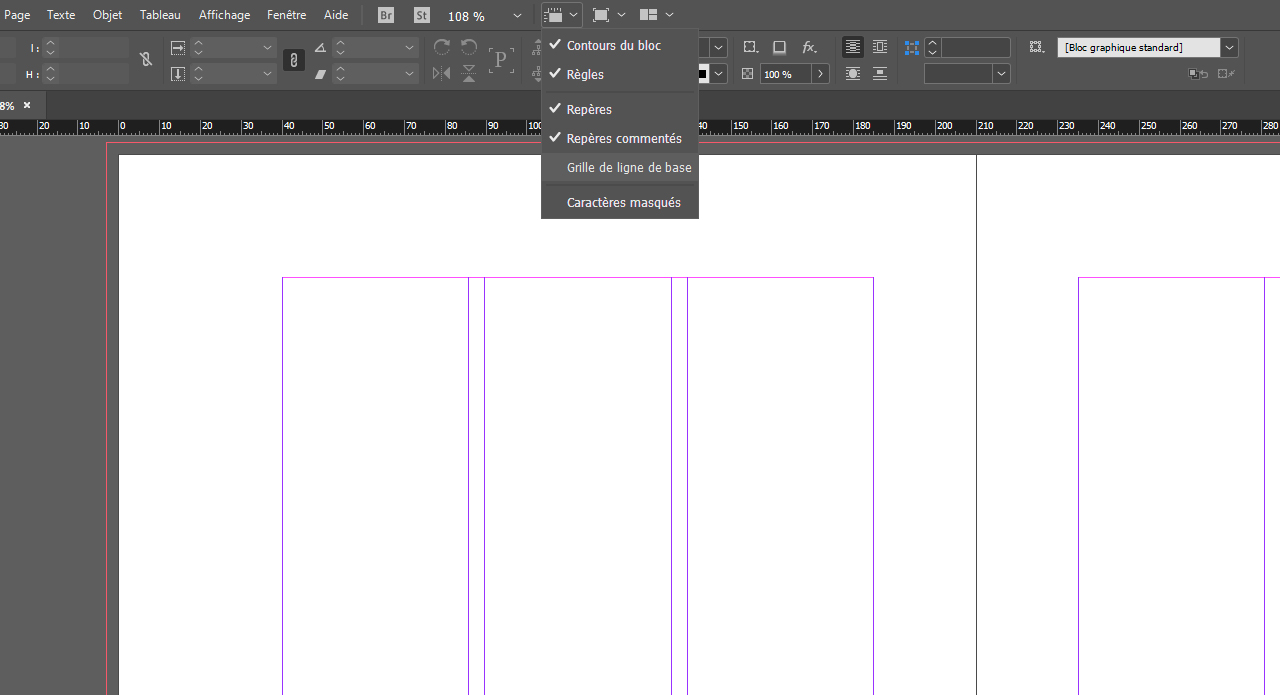Click the view options icon
Screen dimensions: 1280x695
[553, 15]
